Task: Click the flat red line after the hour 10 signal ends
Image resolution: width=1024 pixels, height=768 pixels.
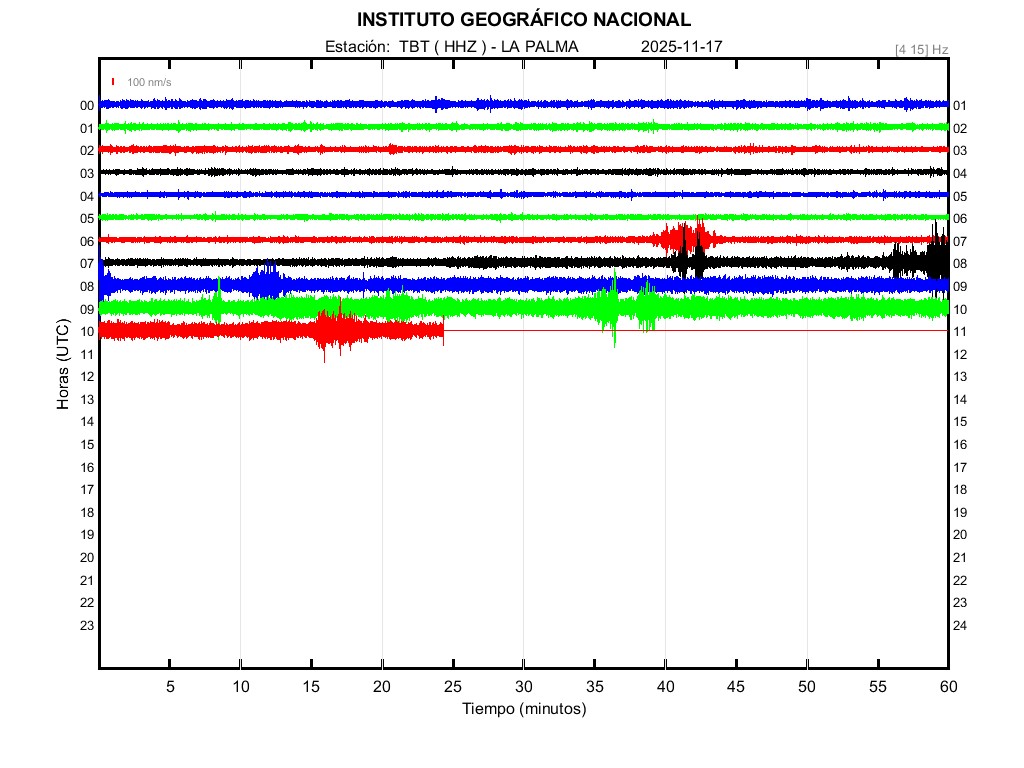Action: tap(700, 330)
